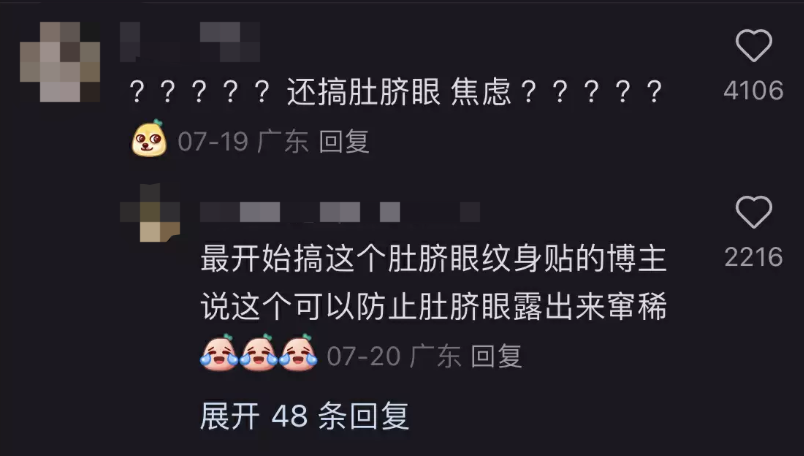Screen dimensions: 804x456
Task: Open the top commenter's blurred username
Action: pos(190,42)
